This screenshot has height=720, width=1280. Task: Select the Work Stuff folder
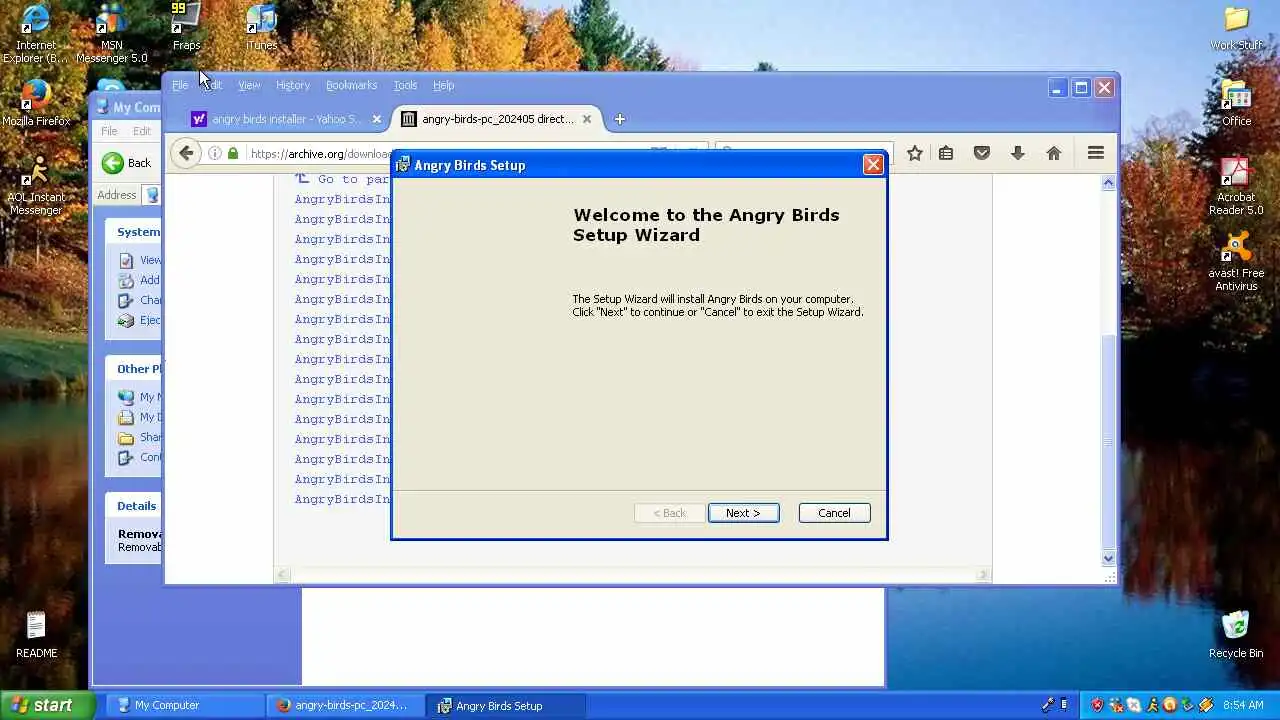coord(1236,27)
